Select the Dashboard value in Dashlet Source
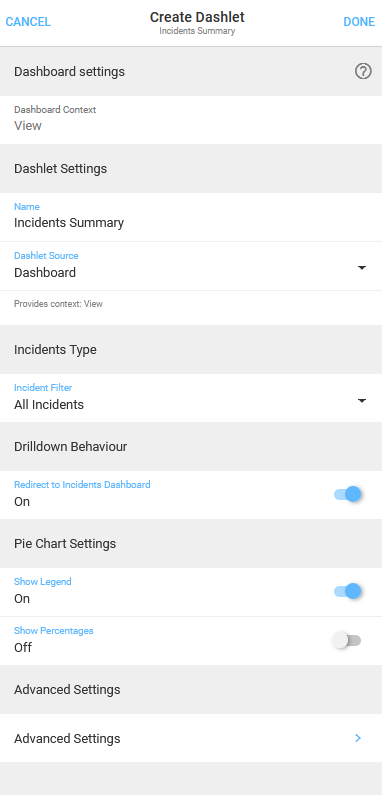Viewport: 382px width, 795px height. point(45,272)
